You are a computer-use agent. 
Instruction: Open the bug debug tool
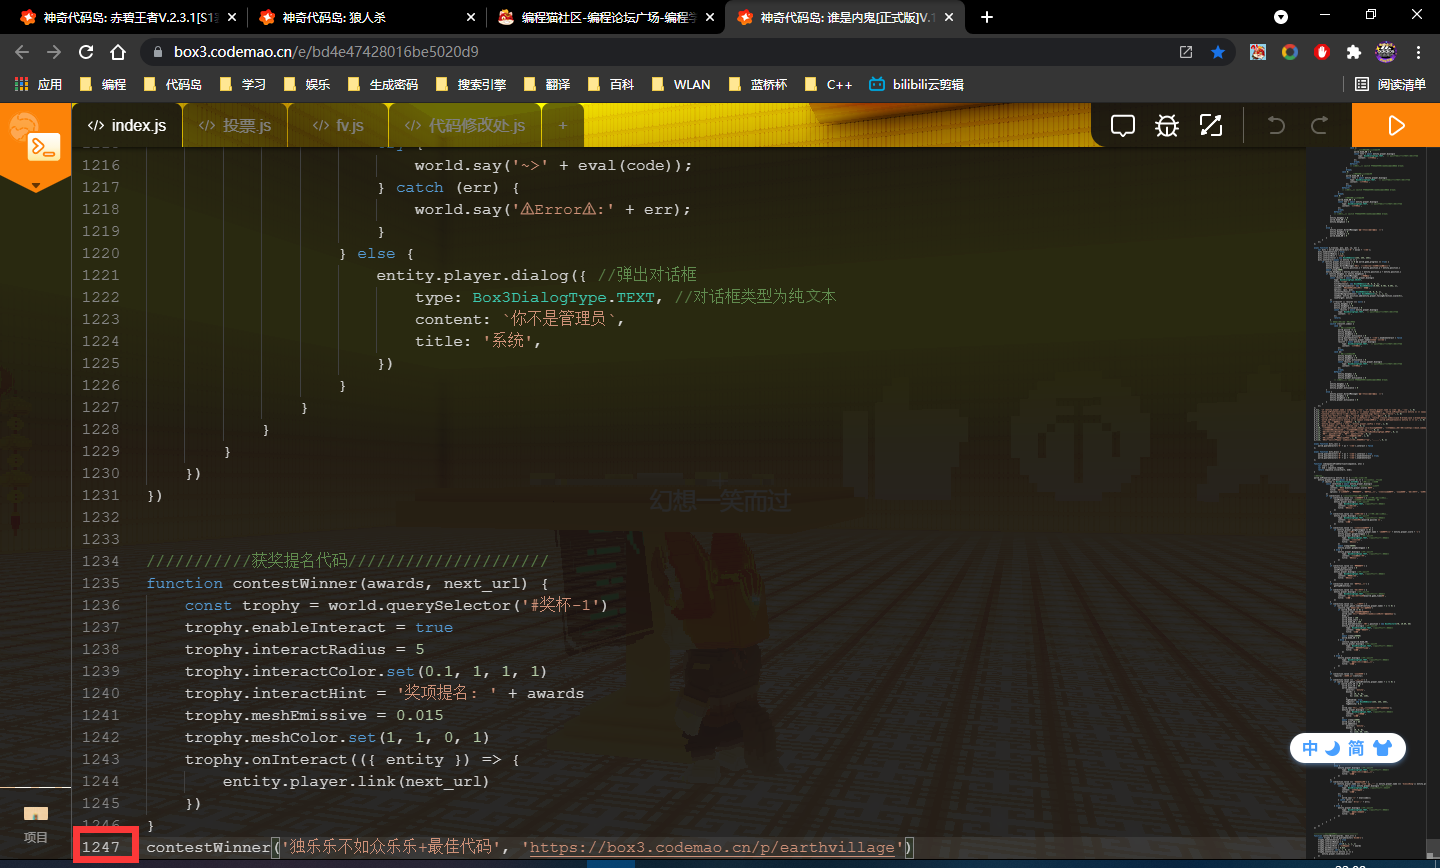tap(1167, 125)
